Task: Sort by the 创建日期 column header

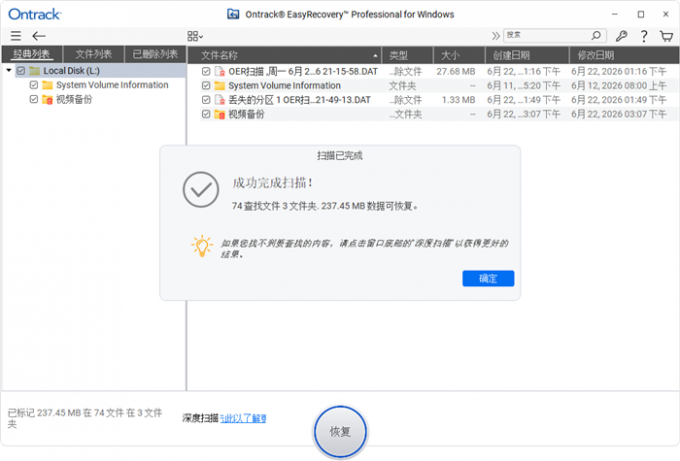Action: click(x=527, y=55)
